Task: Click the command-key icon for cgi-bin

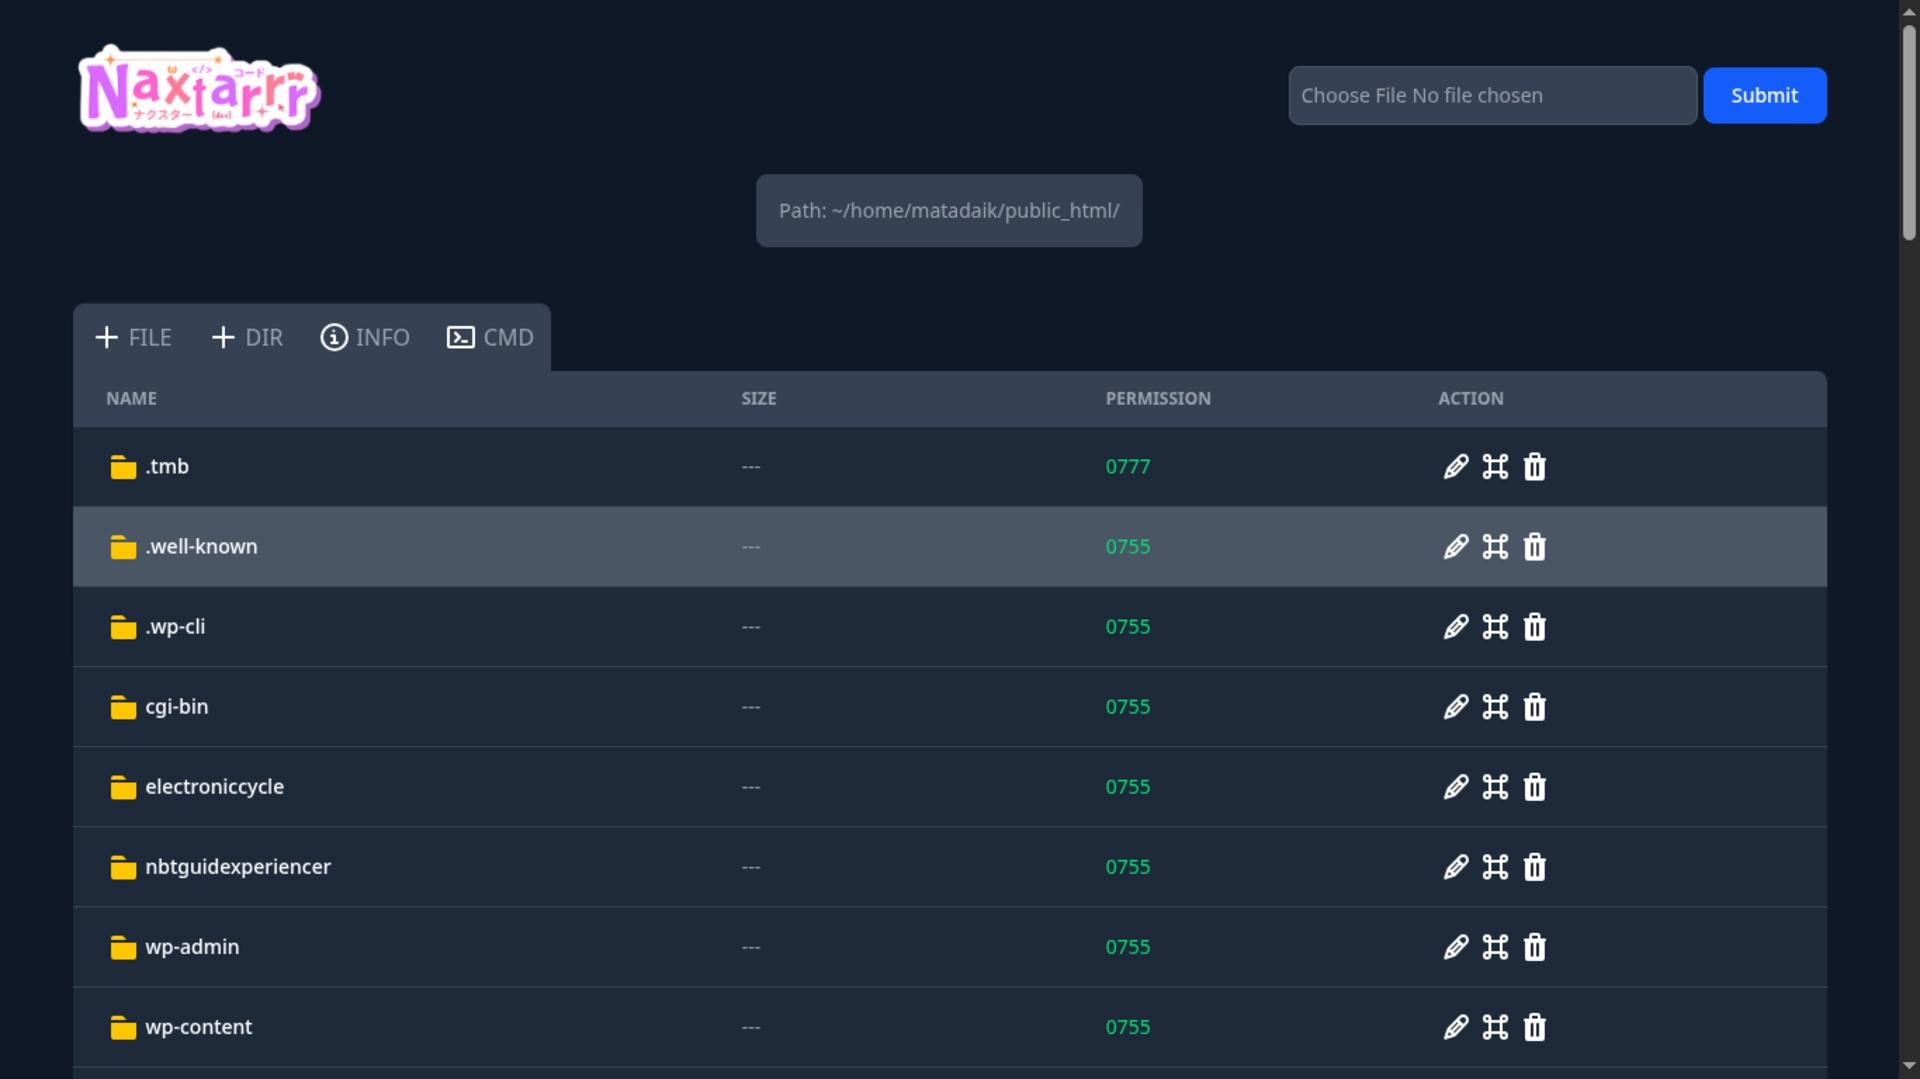Action: pyautogui.click(x=1495, y=707)
